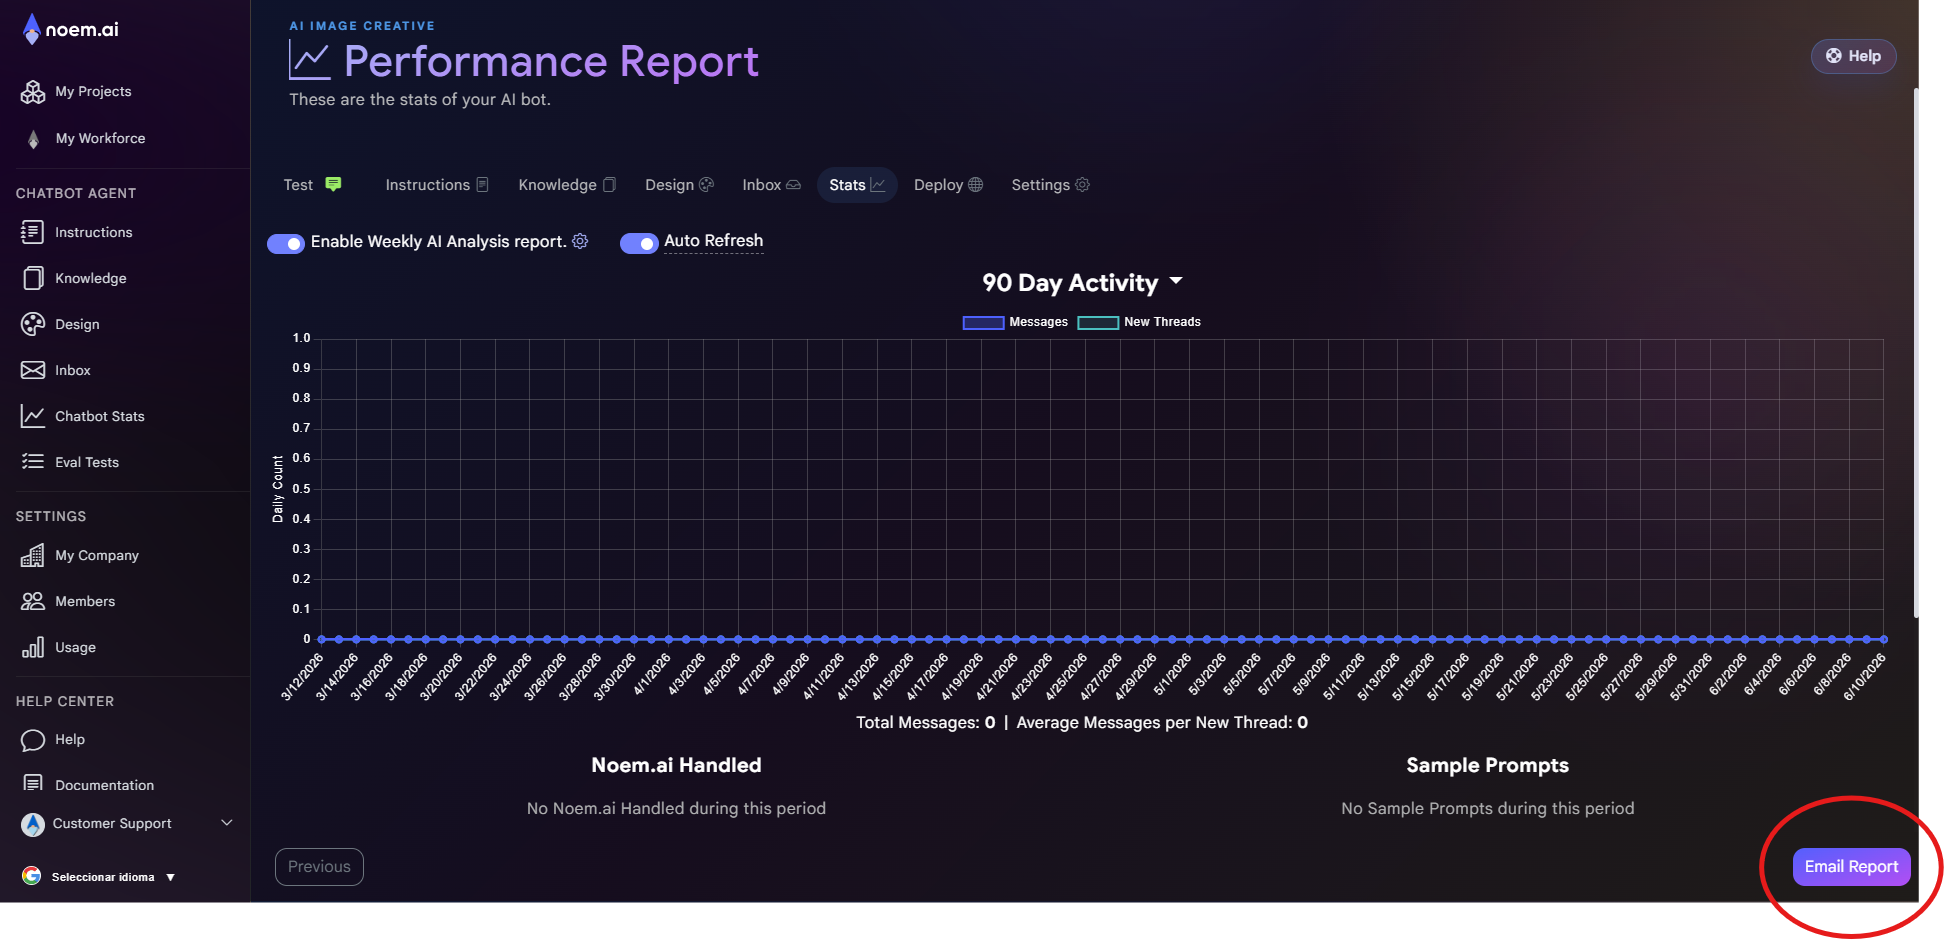Image resolution: width=1944 pixels, height=940 pixels.
Task: Open the Seleccionar idioma language dropdown
Action: point(113,877)
